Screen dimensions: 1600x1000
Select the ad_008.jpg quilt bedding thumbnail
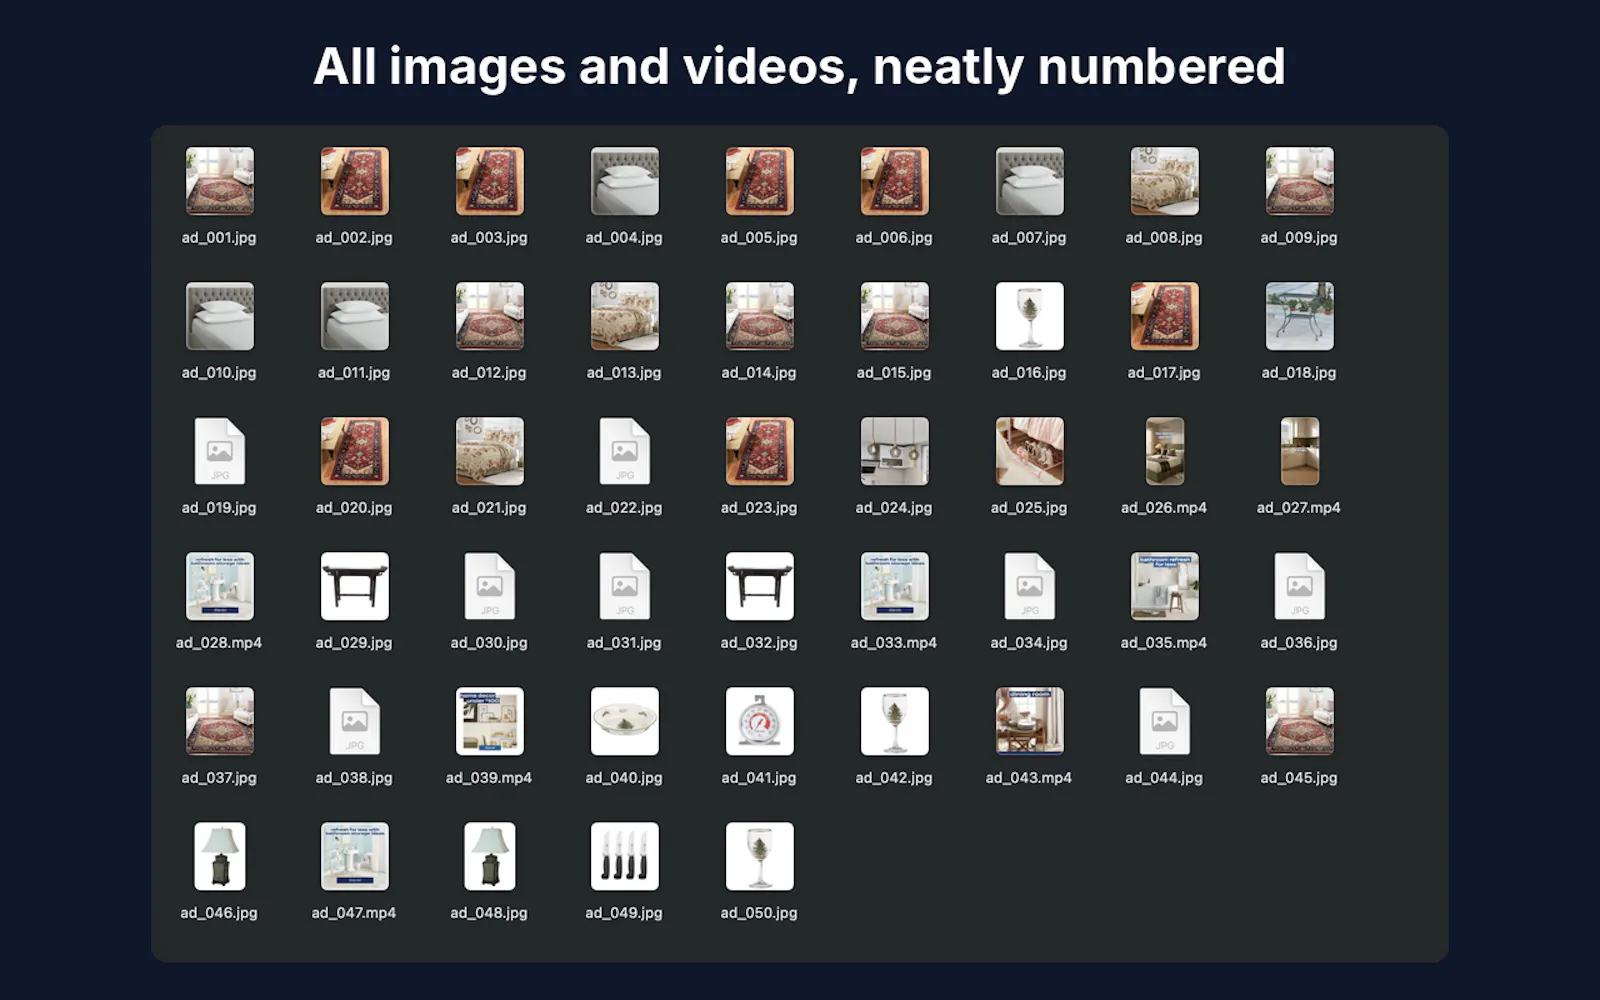tap(1164, 181)
